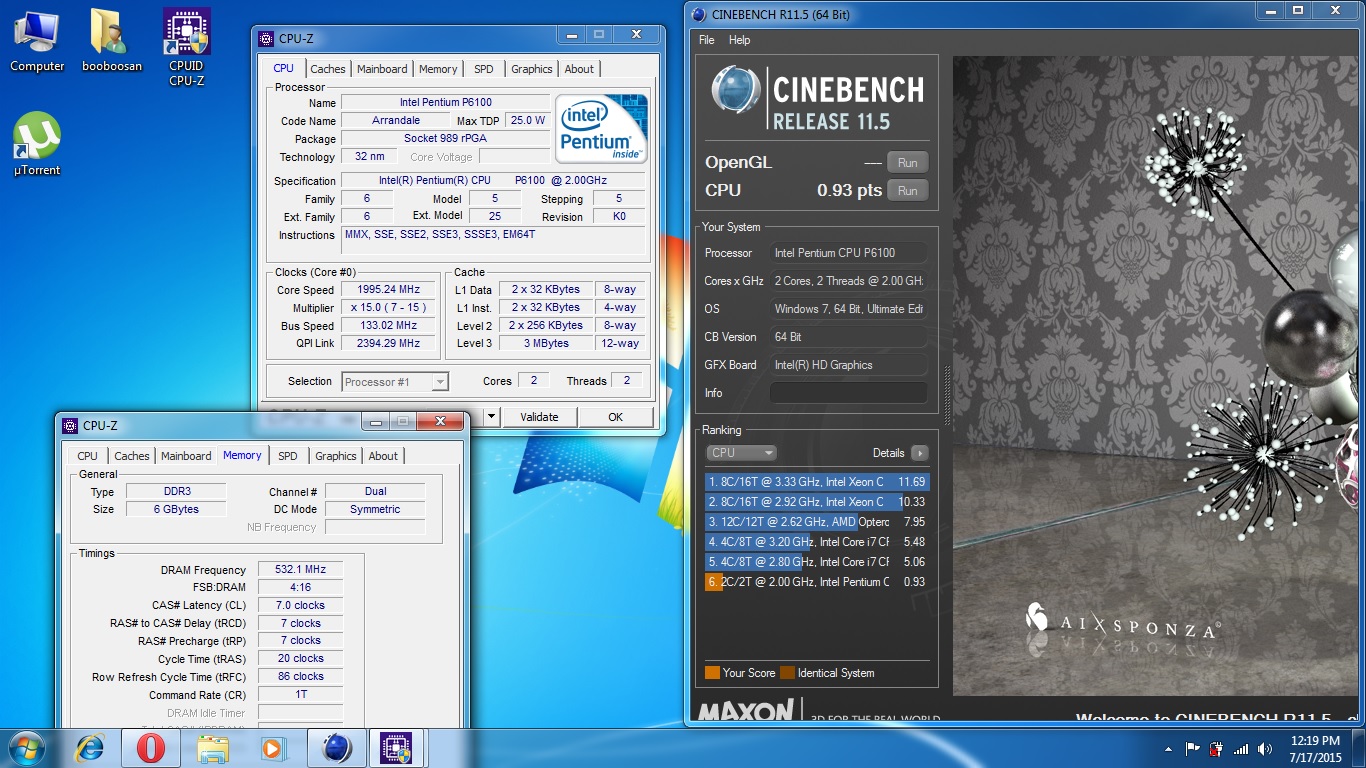This screenshot has width=1366, height=768.
Task: Open the volume speaker tray icon
Action: tap(1265, 748)
